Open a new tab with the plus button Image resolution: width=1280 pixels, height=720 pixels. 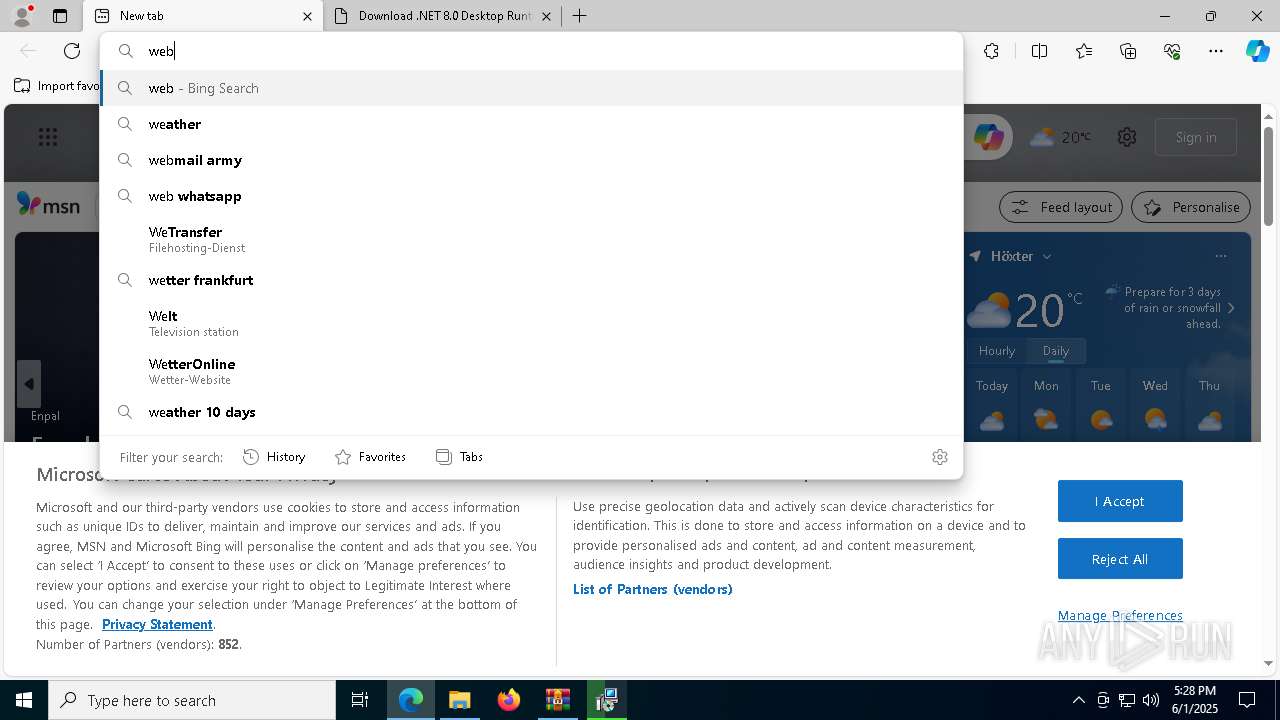pos(579,16)
